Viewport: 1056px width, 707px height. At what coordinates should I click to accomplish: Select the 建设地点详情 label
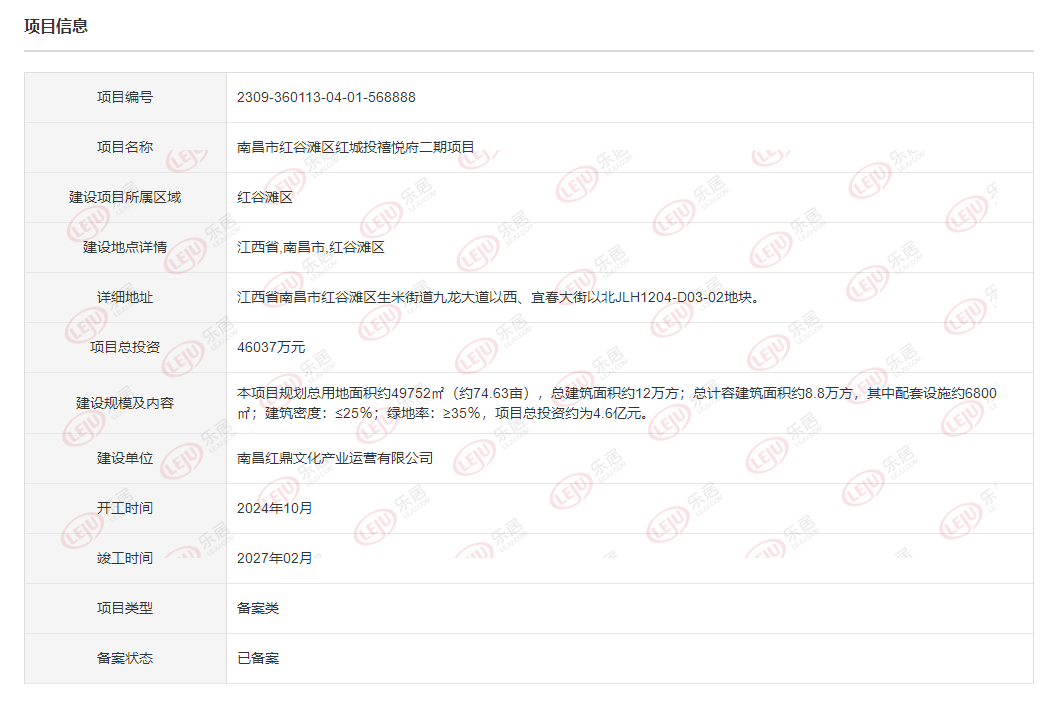(125, 247)
